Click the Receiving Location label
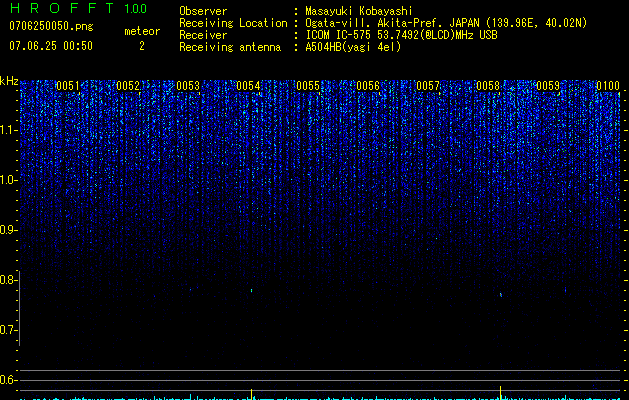The image size is (629, 400). 233,23
